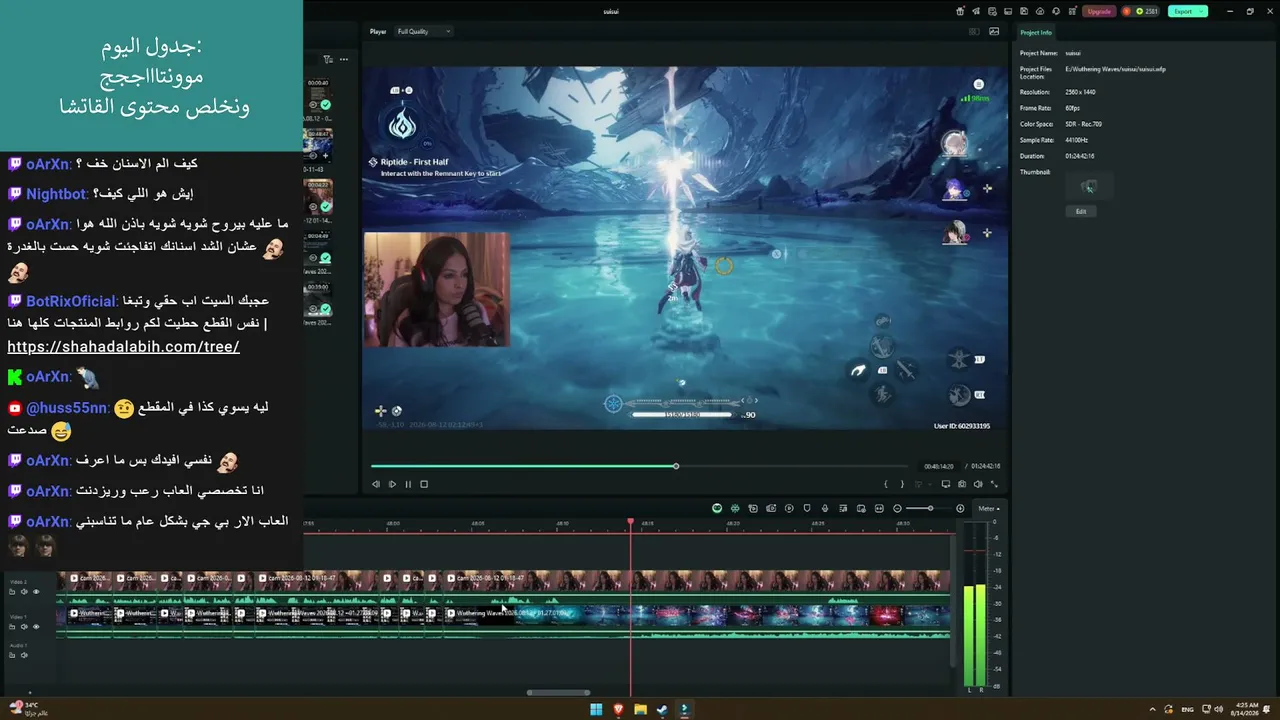Viewport: 1280px width, 720px height.
Task: Click the BotRixOficial username in chat
Action: pyautogui.click(x=71, y=301)
